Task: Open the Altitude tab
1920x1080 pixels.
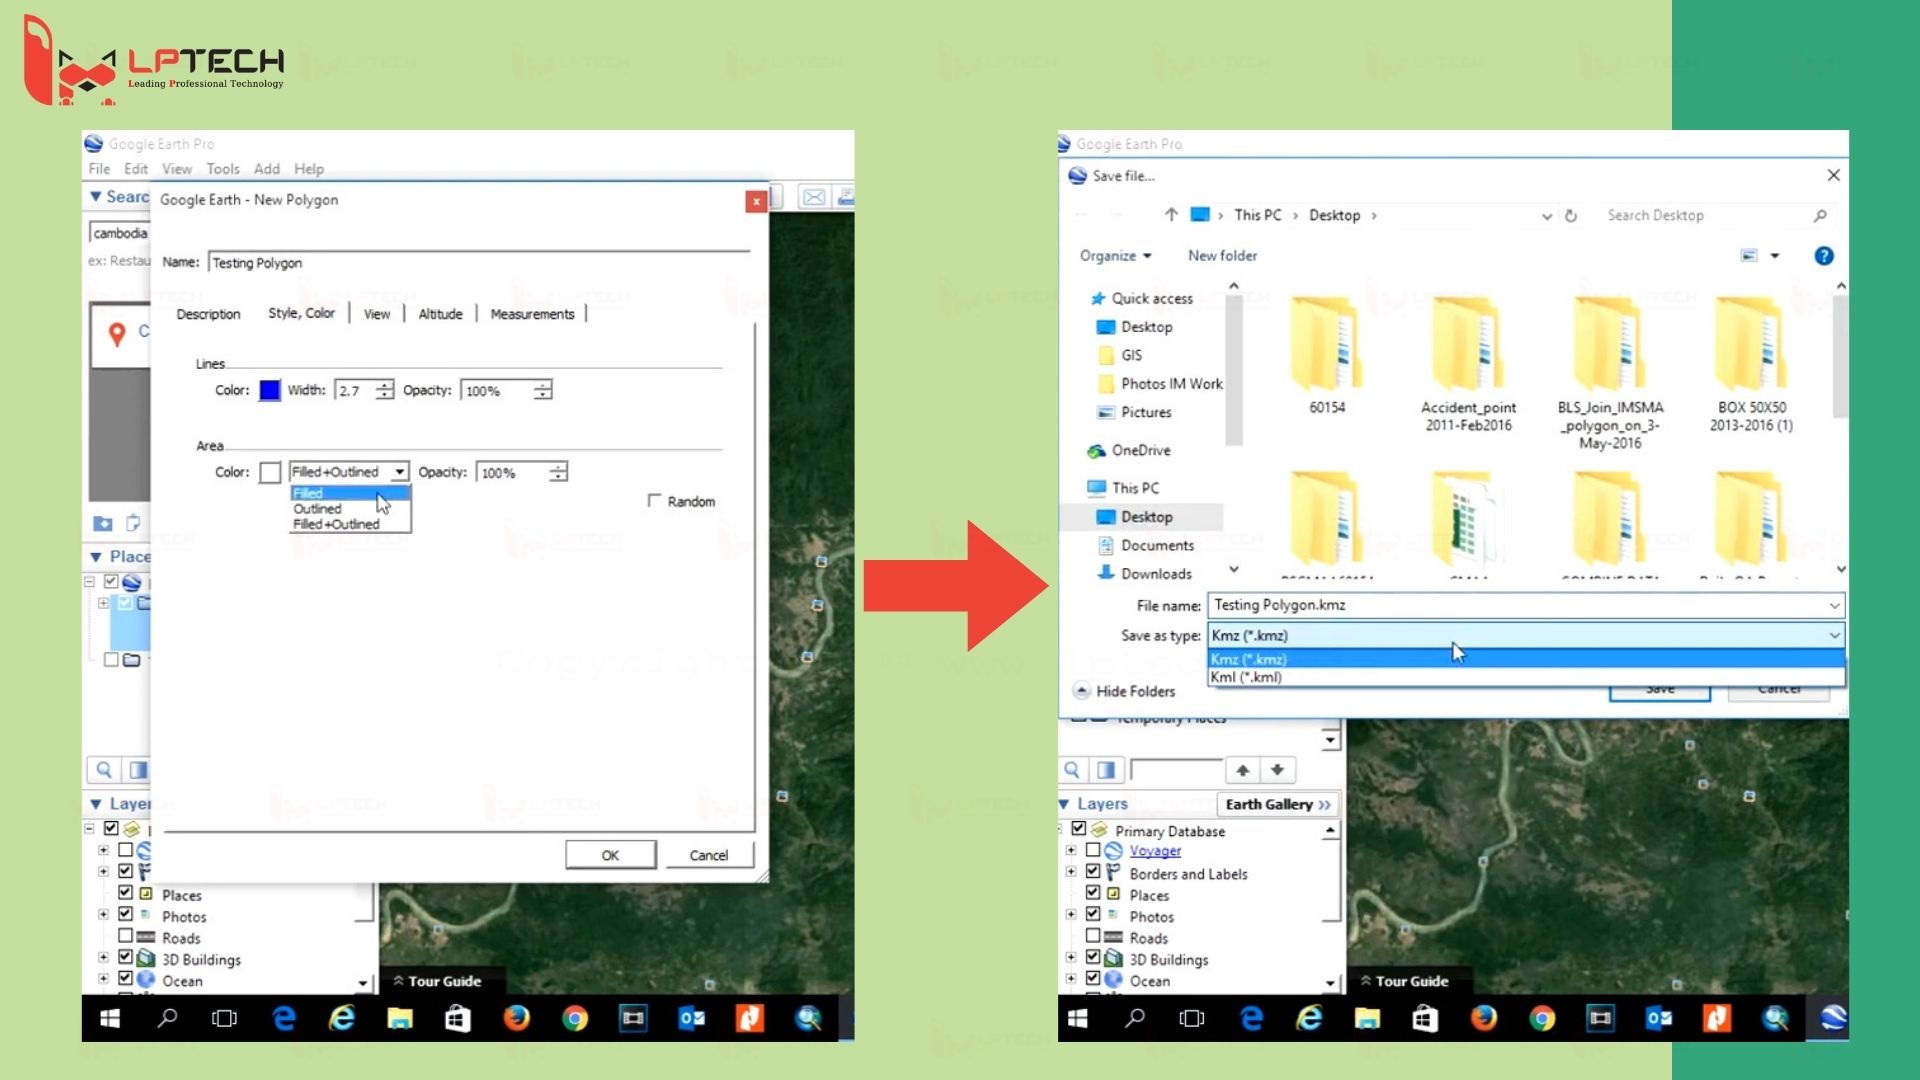Action: (x=440, y=314)
